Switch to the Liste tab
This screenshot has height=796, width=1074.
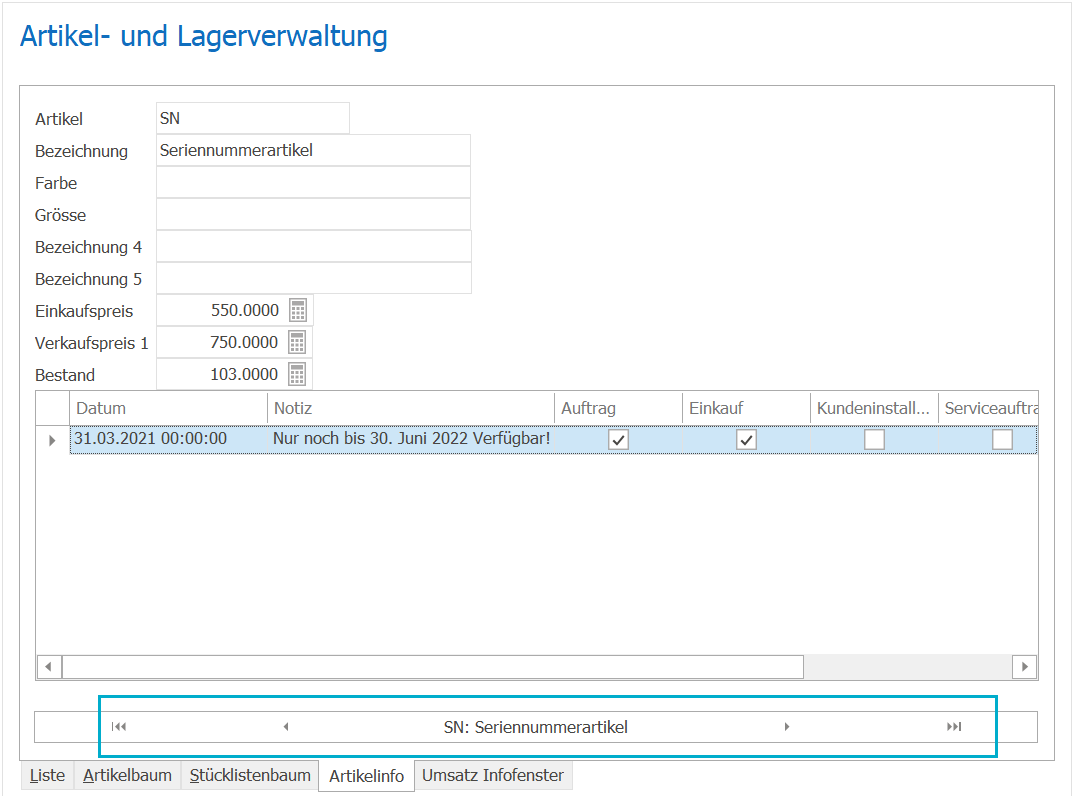click(47, 775)
